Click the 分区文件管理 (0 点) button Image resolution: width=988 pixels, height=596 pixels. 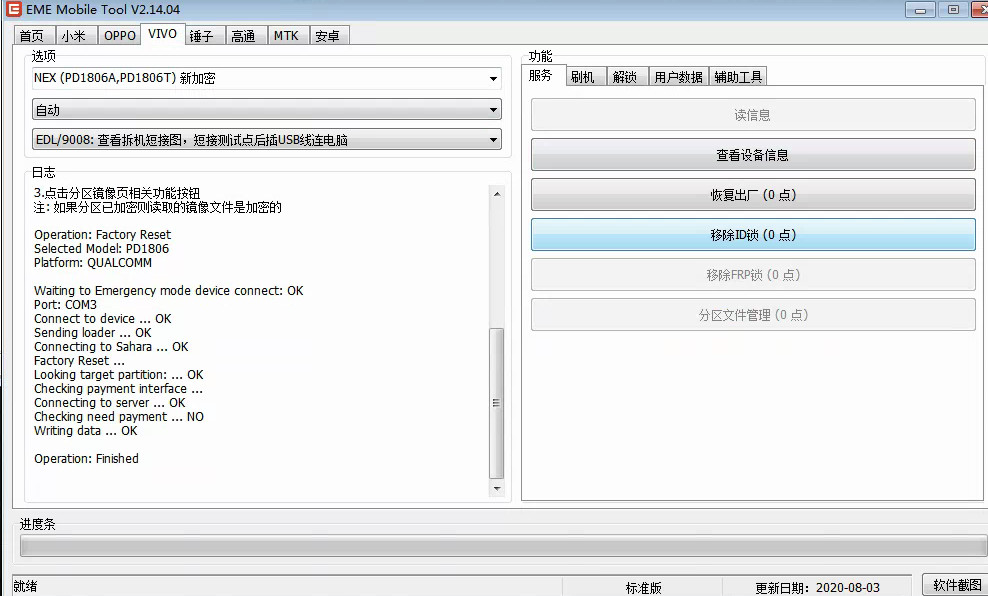tap(753, 314)
